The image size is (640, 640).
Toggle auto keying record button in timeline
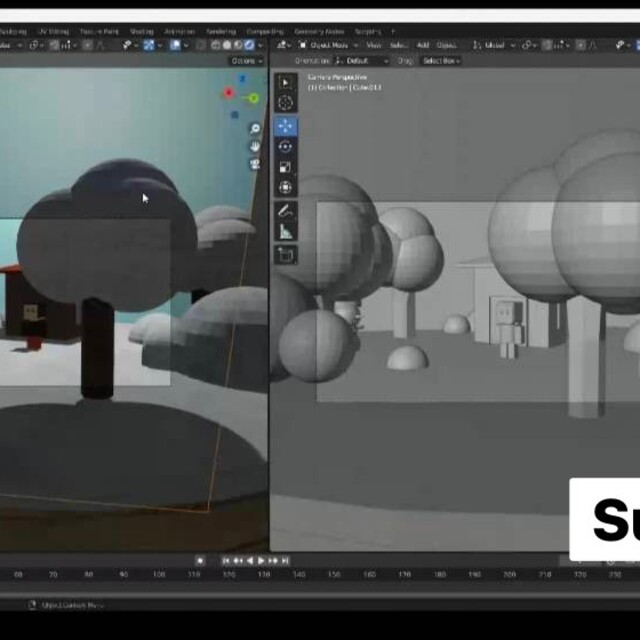coord(200,561)
